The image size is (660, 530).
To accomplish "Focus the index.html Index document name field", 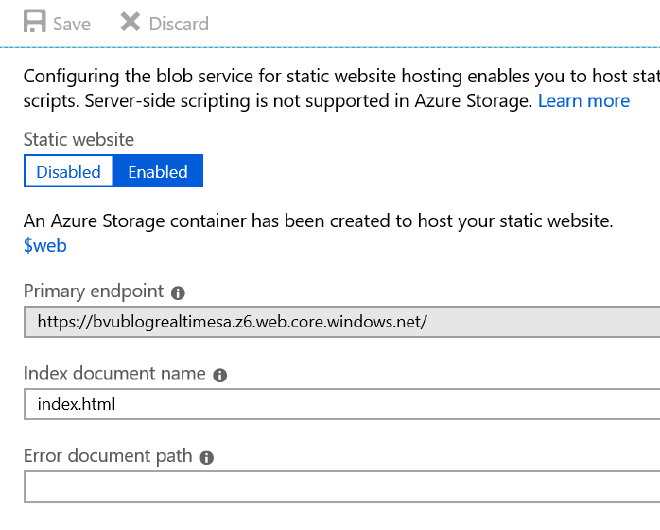I will click(x=340, y=404).
